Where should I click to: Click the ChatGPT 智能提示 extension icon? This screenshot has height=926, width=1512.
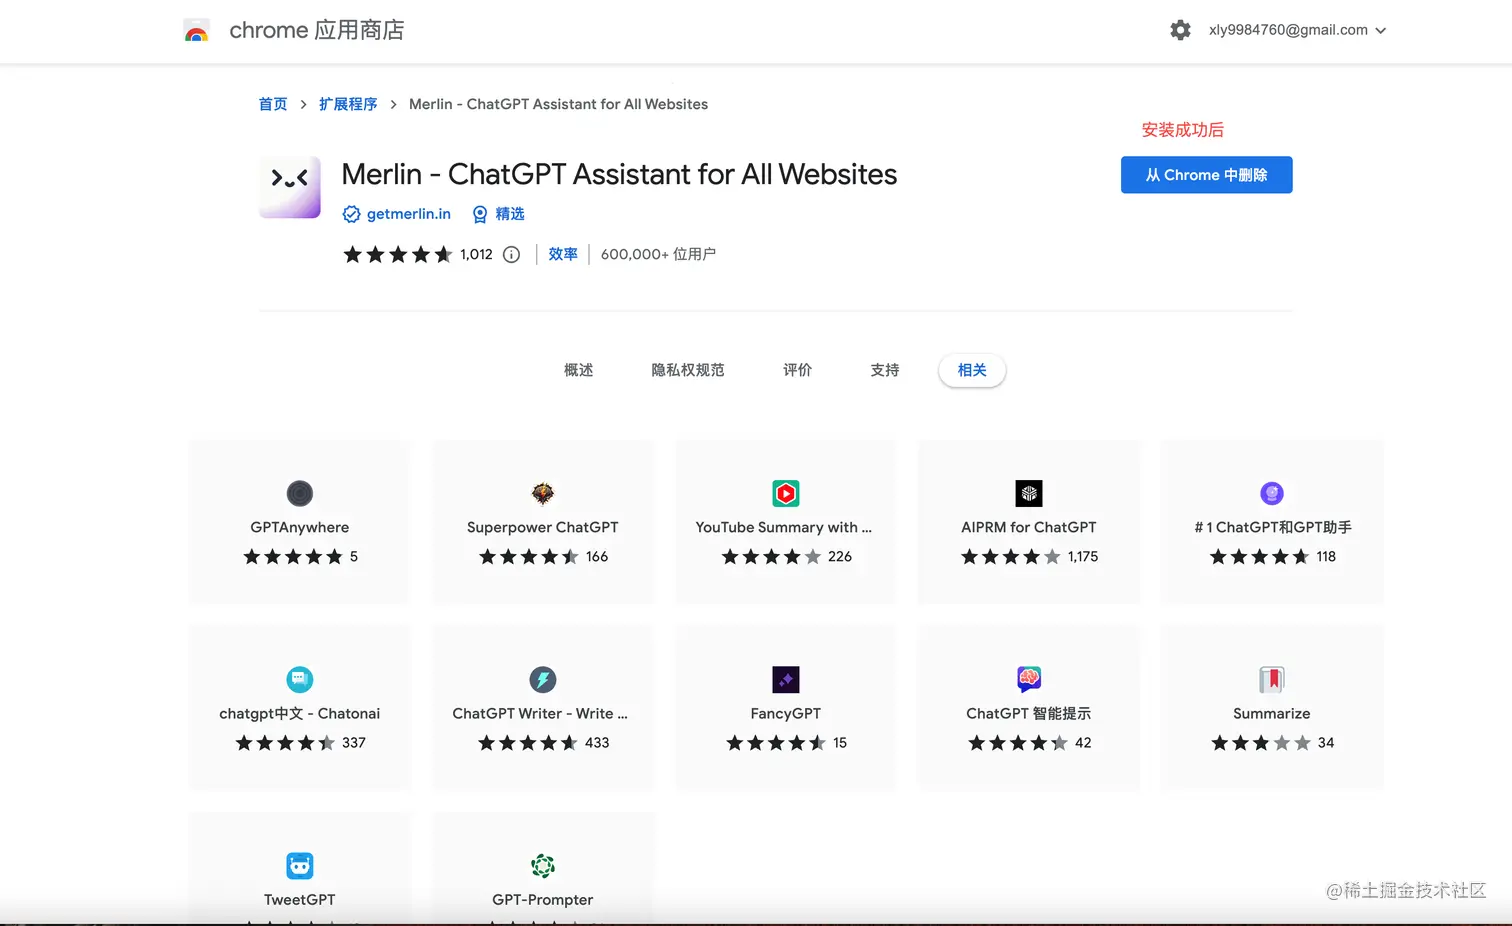(x=1029, y=679)
